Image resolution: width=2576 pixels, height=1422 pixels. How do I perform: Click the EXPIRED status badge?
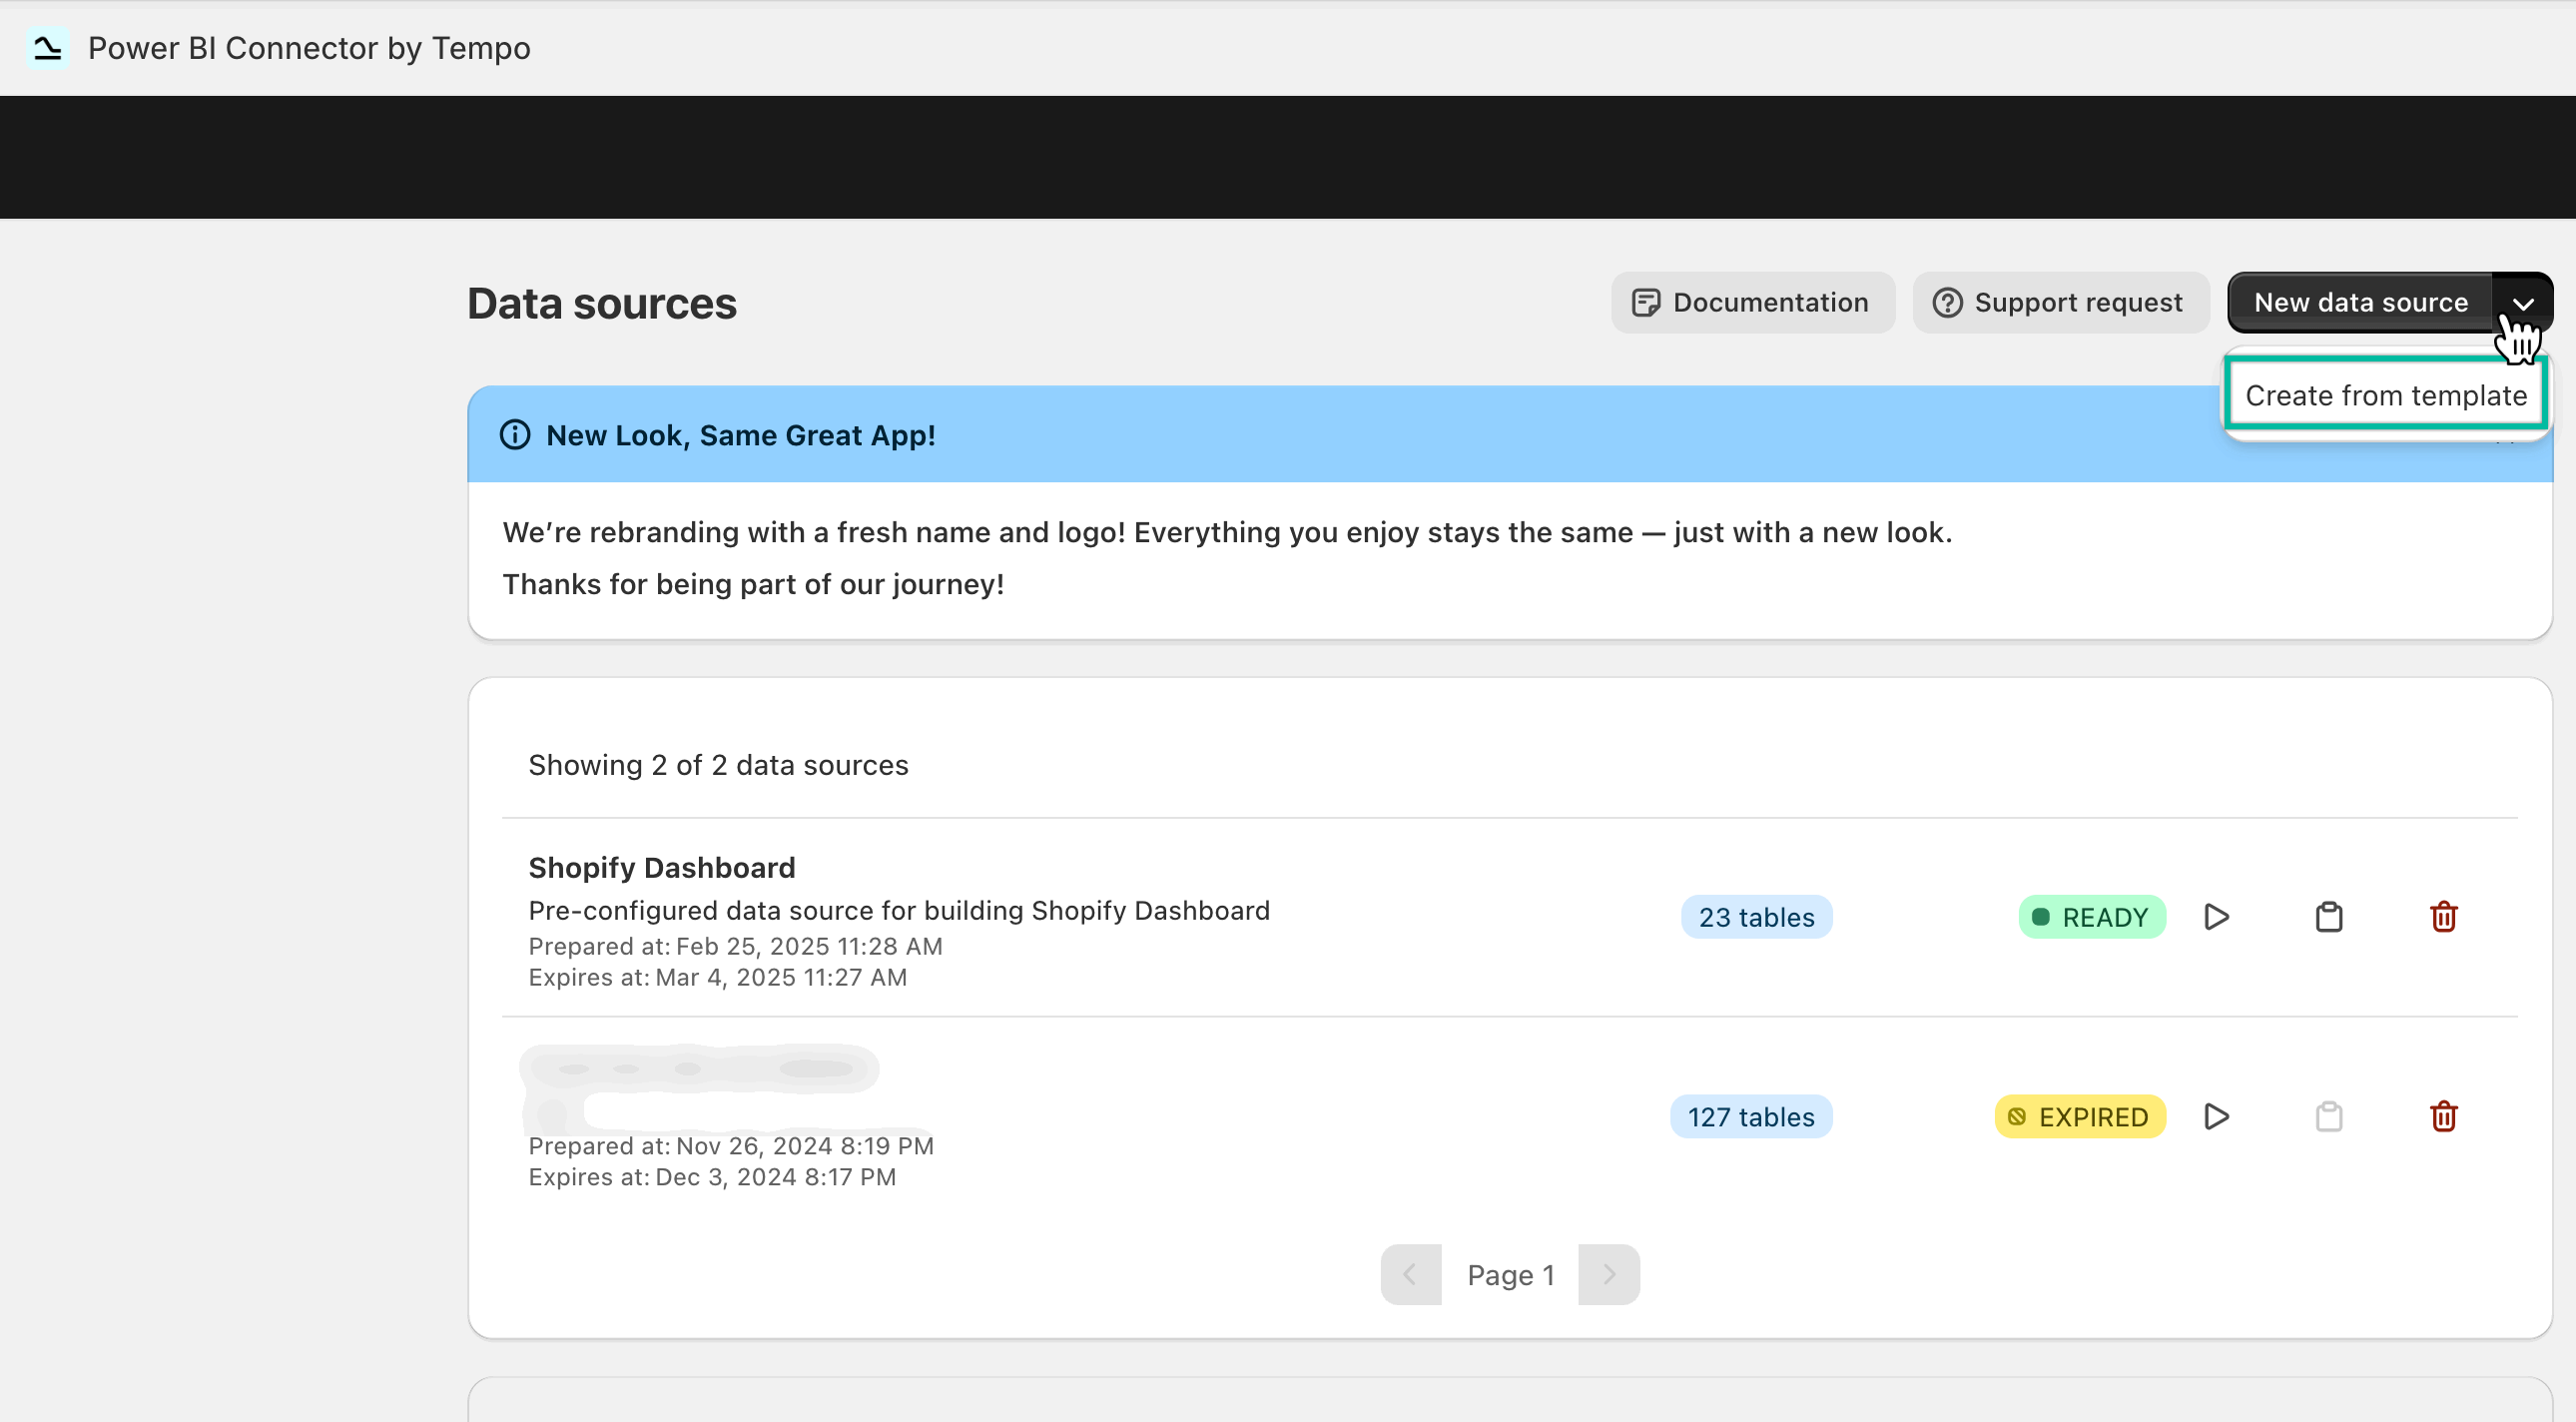point(2079,1116)
